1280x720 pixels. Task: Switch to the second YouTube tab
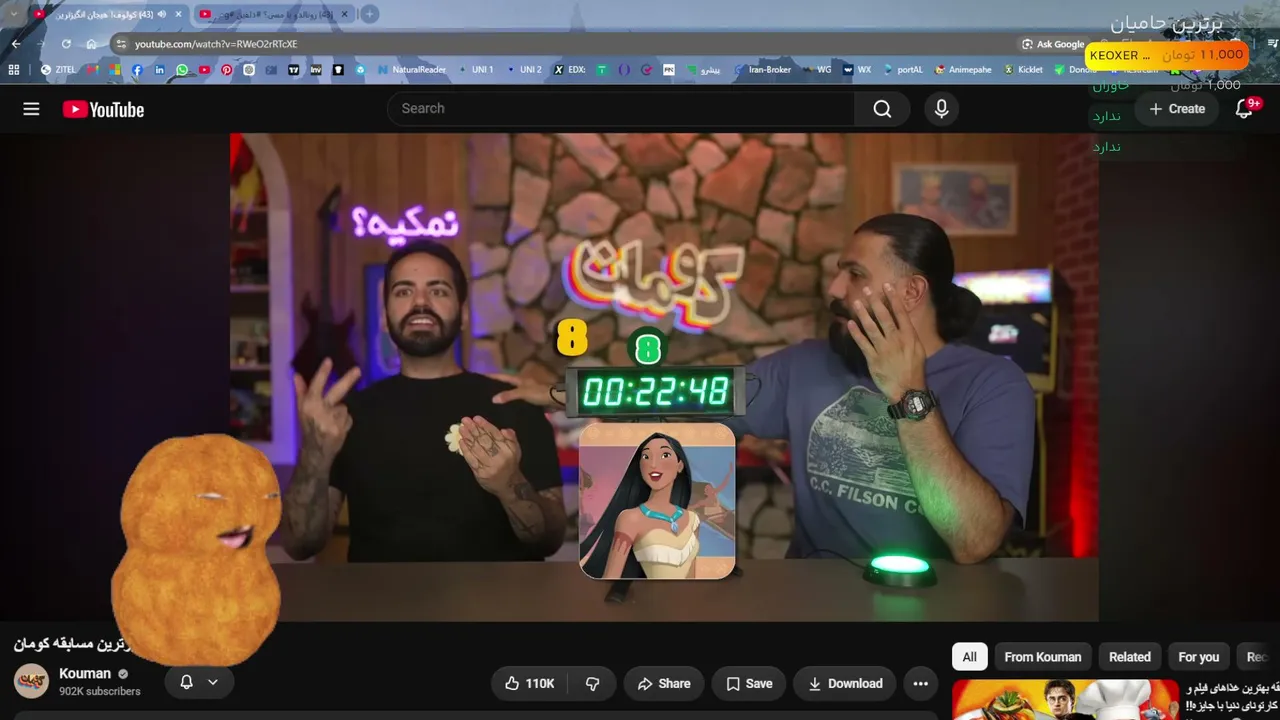272,14
